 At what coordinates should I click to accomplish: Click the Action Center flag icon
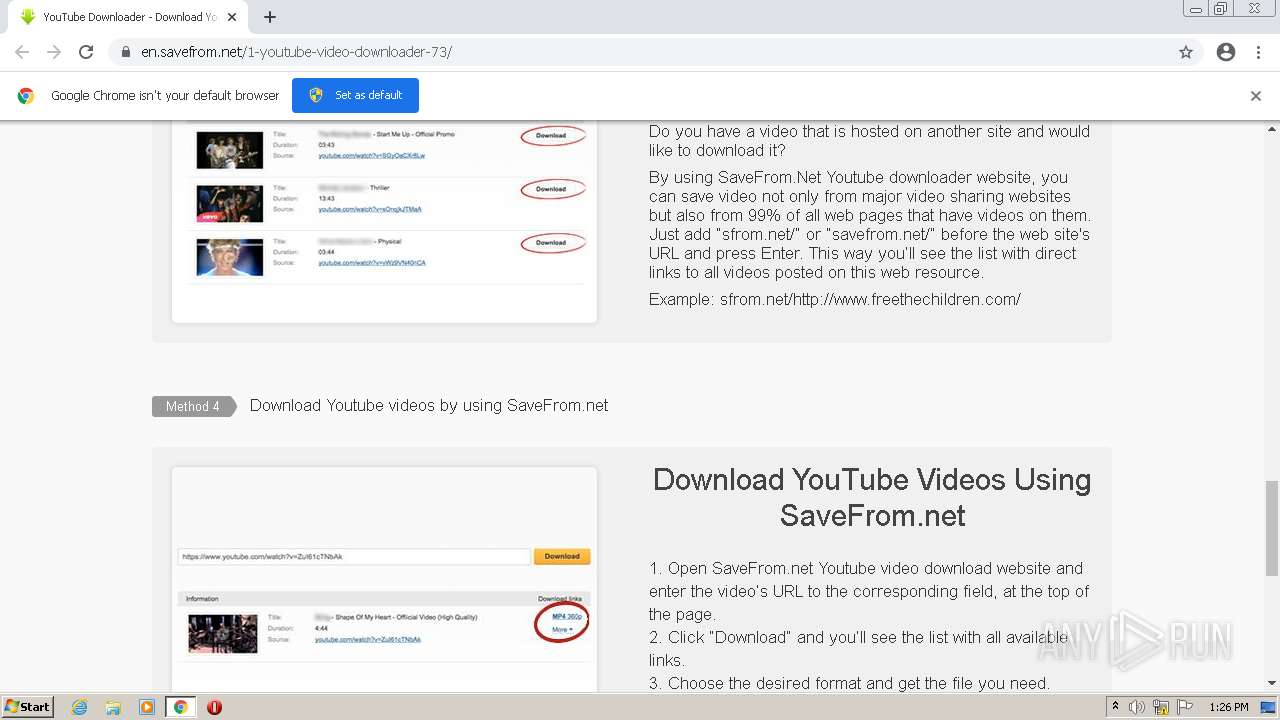click(x=1185, y=707)
